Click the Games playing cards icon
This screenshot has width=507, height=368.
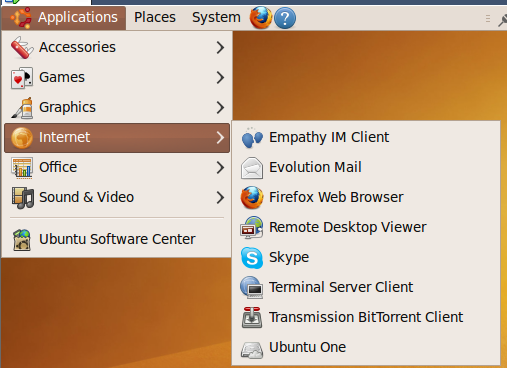pos(22,78)
